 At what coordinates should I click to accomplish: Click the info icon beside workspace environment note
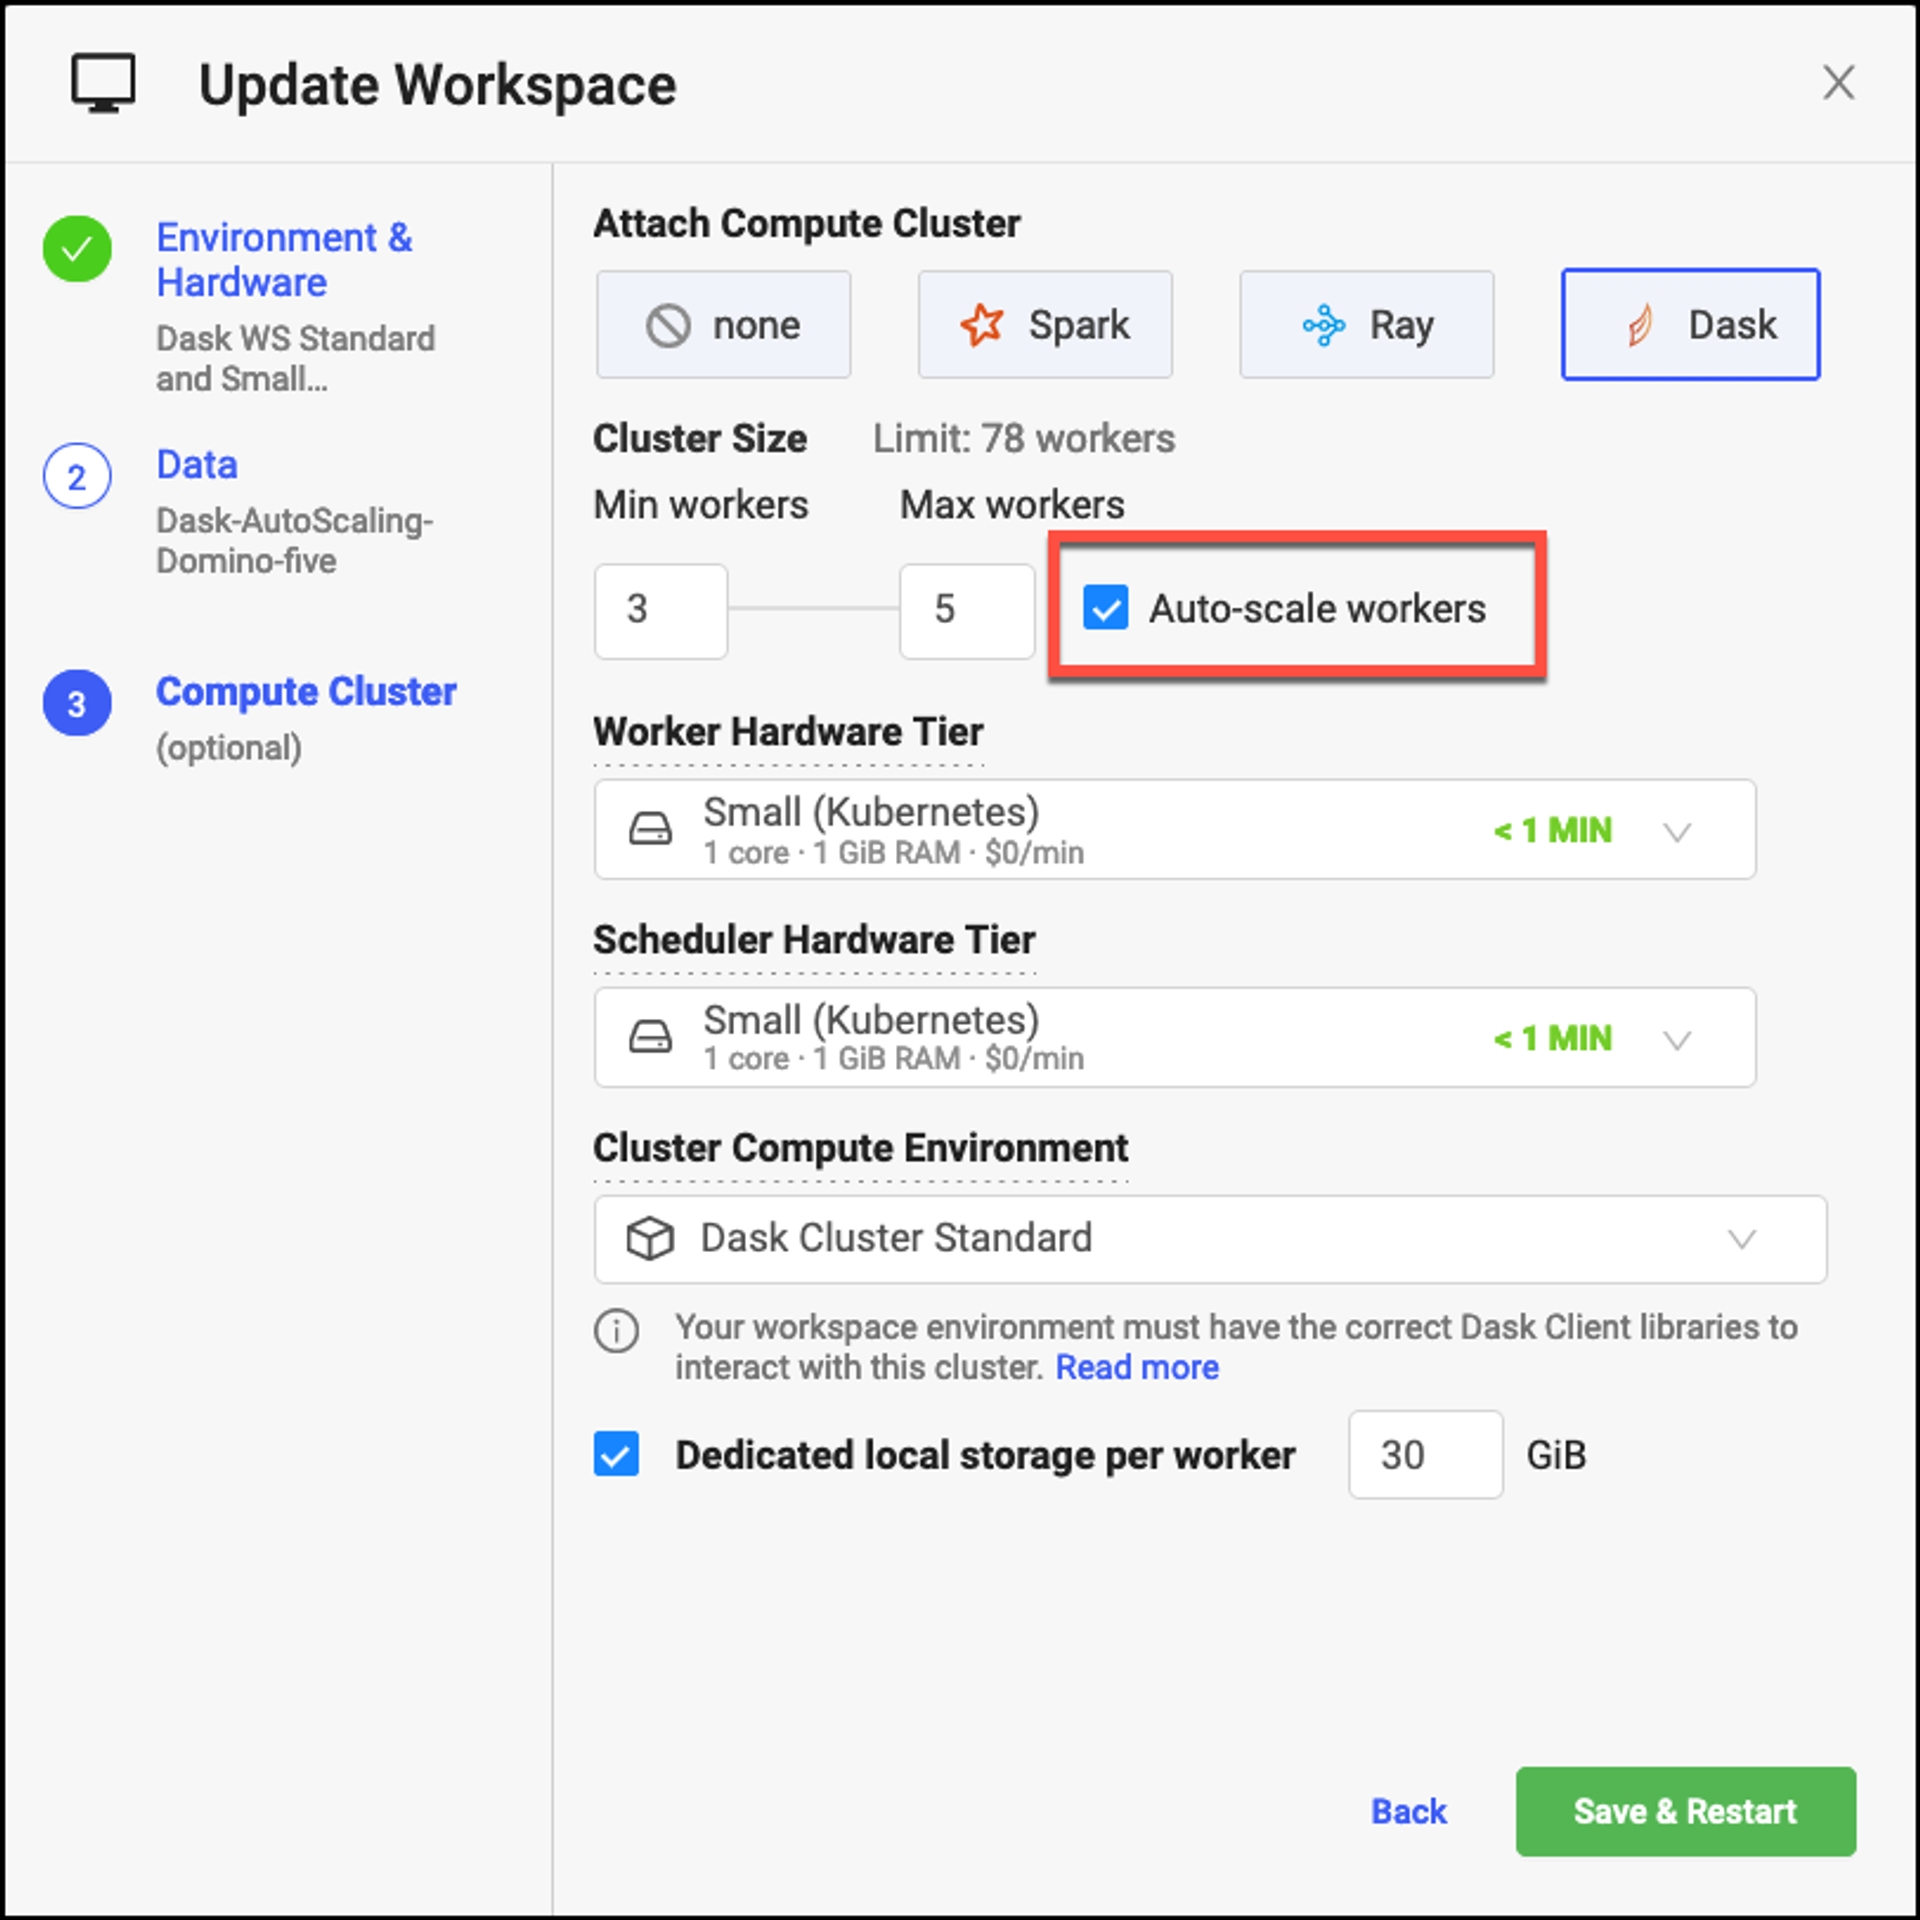click(616, 1331)
